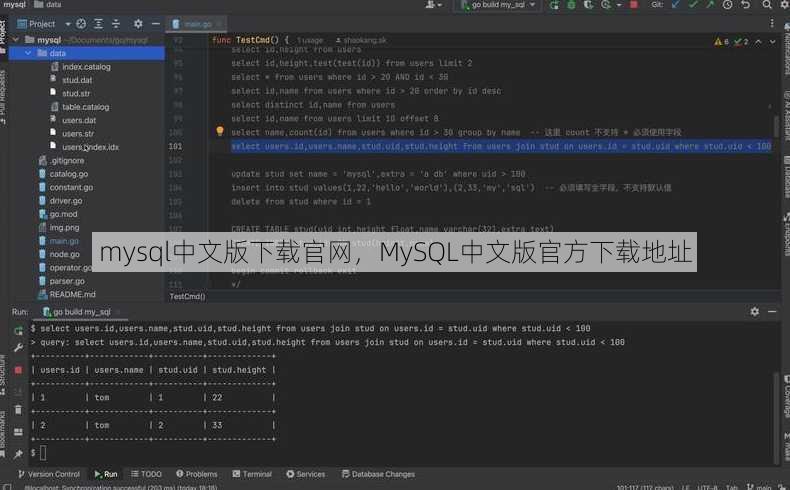Click the red Stop button in top toolbar
The image size is (790, 490).
click(634, 5)
